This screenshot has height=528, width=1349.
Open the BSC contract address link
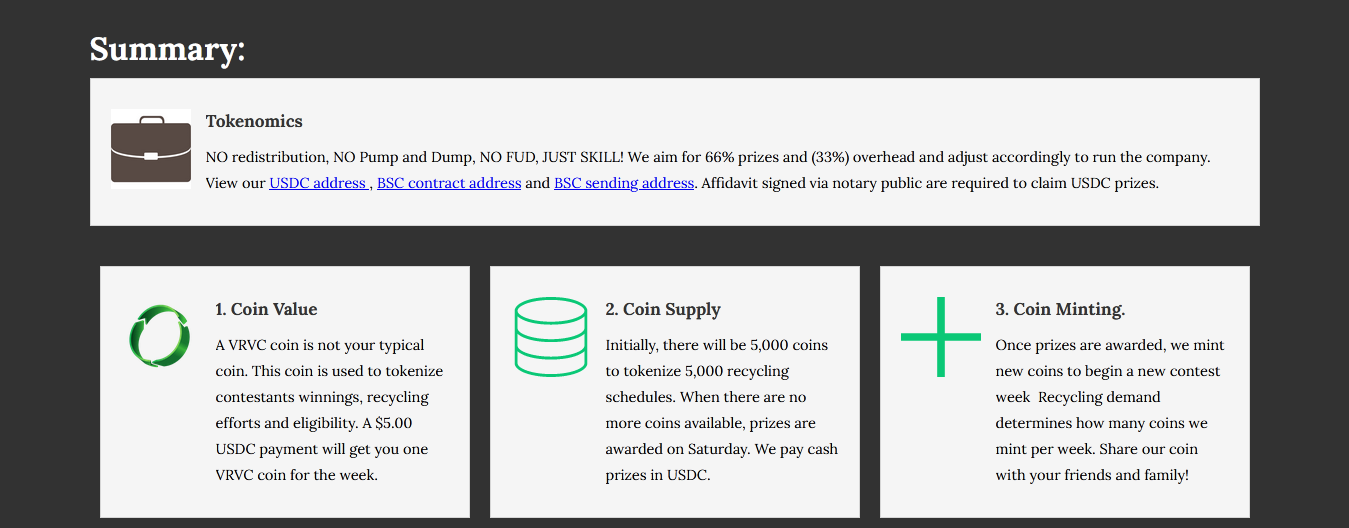(x=449, y=183)
